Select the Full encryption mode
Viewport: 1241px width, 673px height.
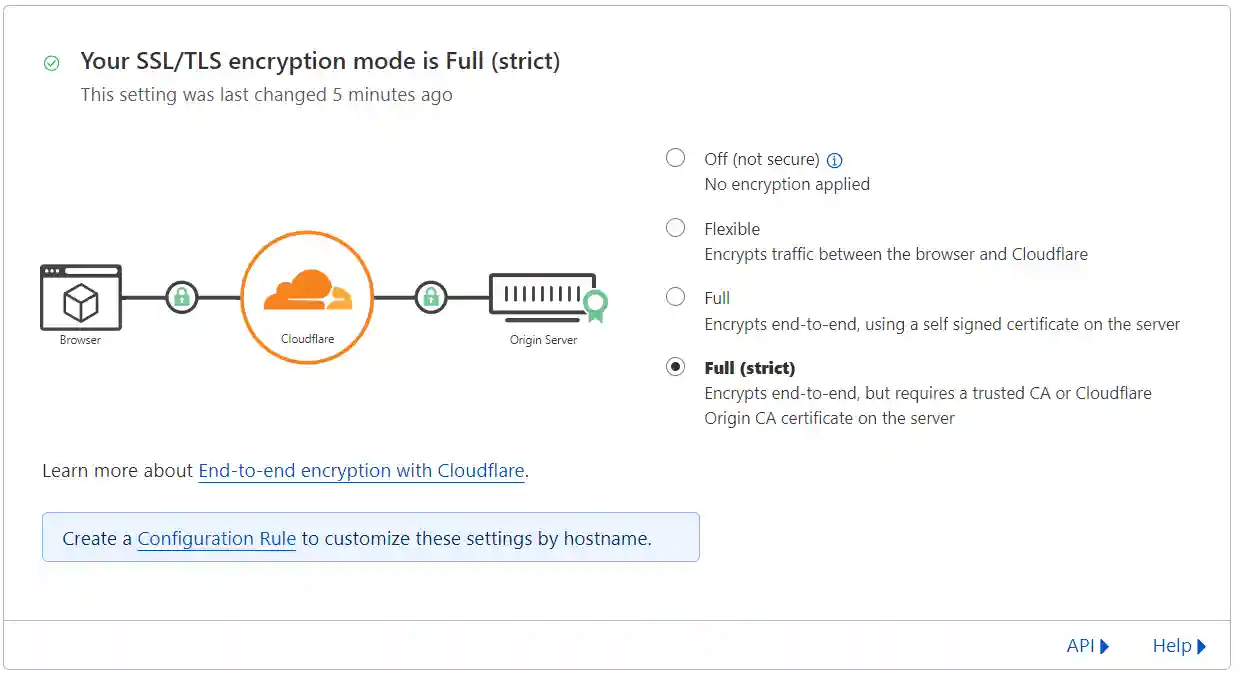(675, 297)
